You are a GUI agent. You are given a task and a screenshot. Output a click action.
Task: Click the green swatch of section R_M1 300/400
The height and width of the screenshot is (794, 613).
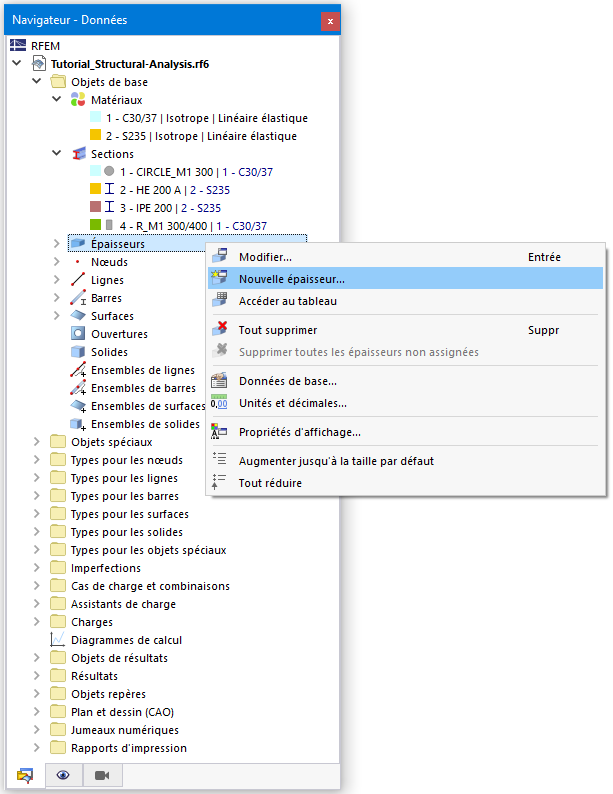coord(95,224)
